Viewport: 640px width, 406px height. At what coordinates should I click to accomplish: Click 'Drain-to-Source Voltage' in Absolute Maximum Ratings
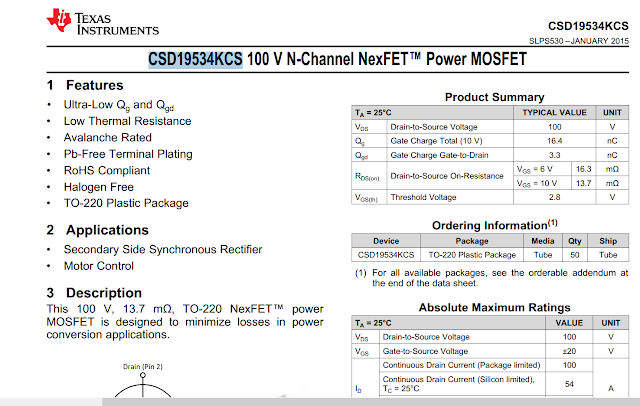pyautogui.click(x=426, y=337)
